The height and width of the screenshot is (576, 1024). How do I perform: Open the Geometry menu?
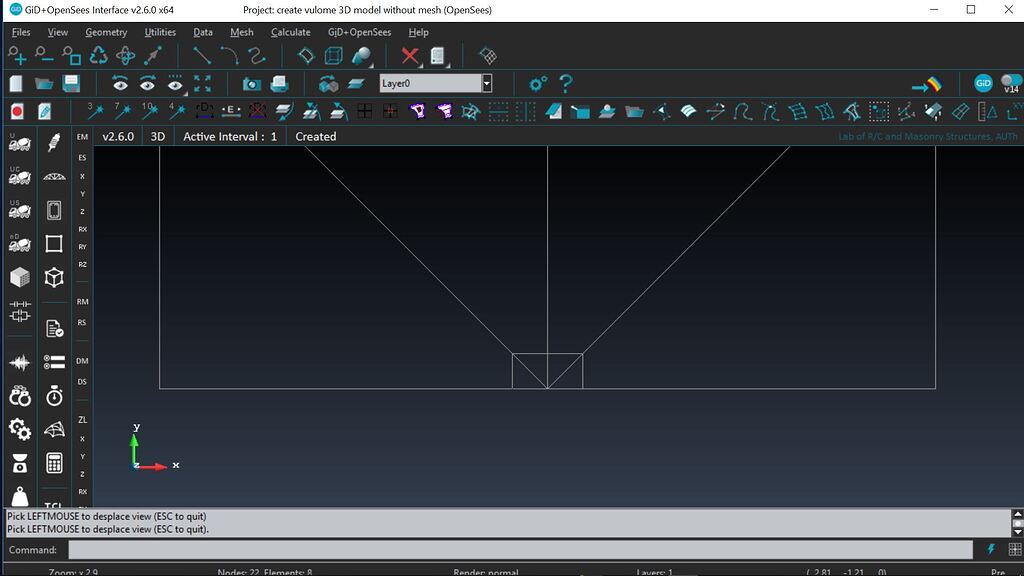point(106,32)
